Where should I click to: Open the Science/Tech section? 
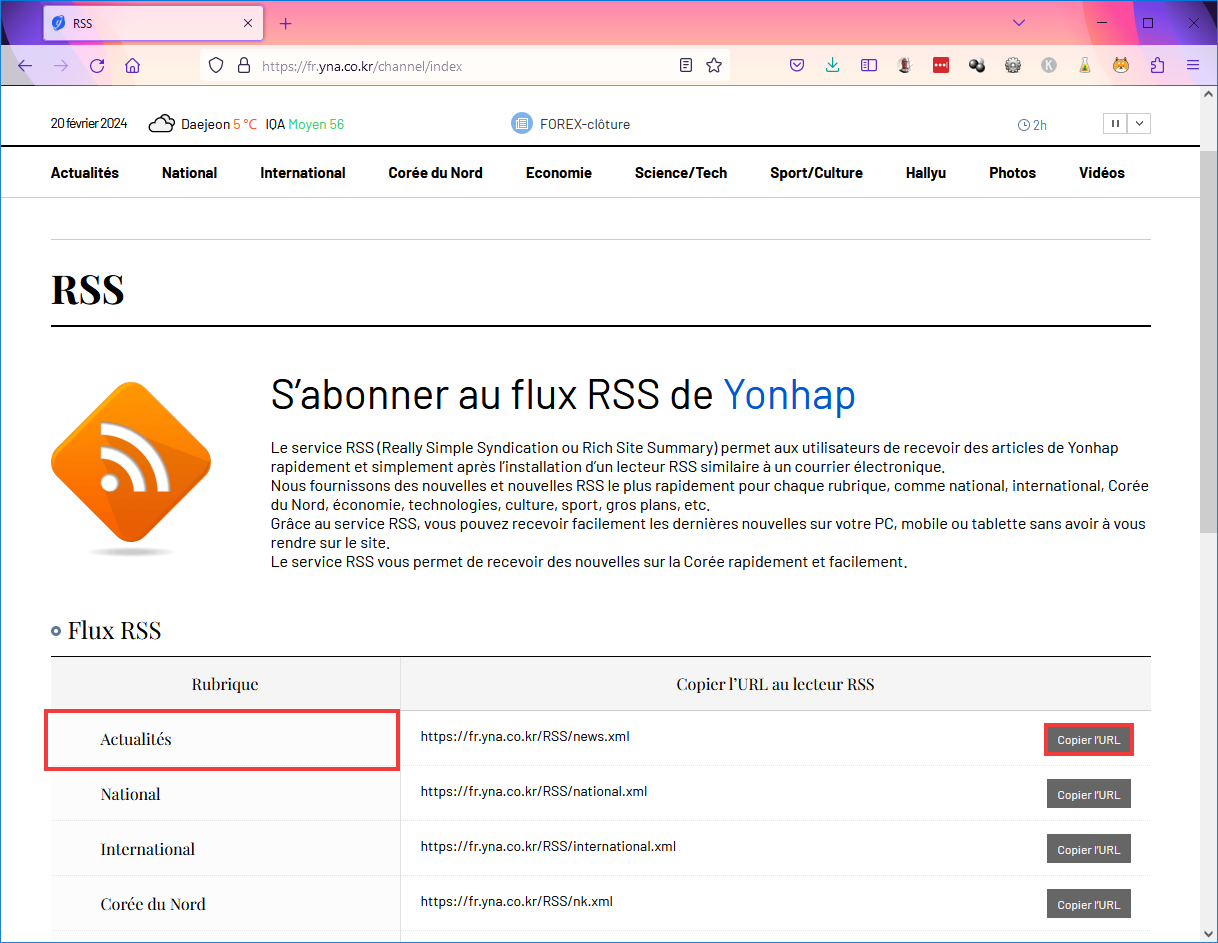point(681,173)
